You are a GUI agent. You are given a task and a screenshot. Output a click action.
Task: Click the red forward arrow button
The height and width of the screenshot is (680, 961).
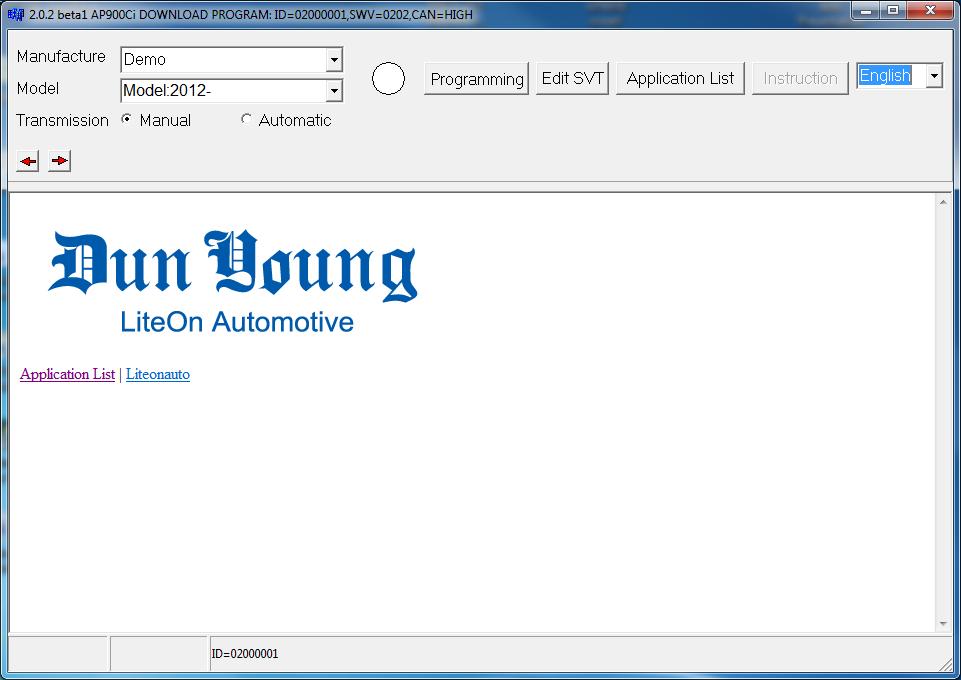pyautogui.click(x=59, y=161)
